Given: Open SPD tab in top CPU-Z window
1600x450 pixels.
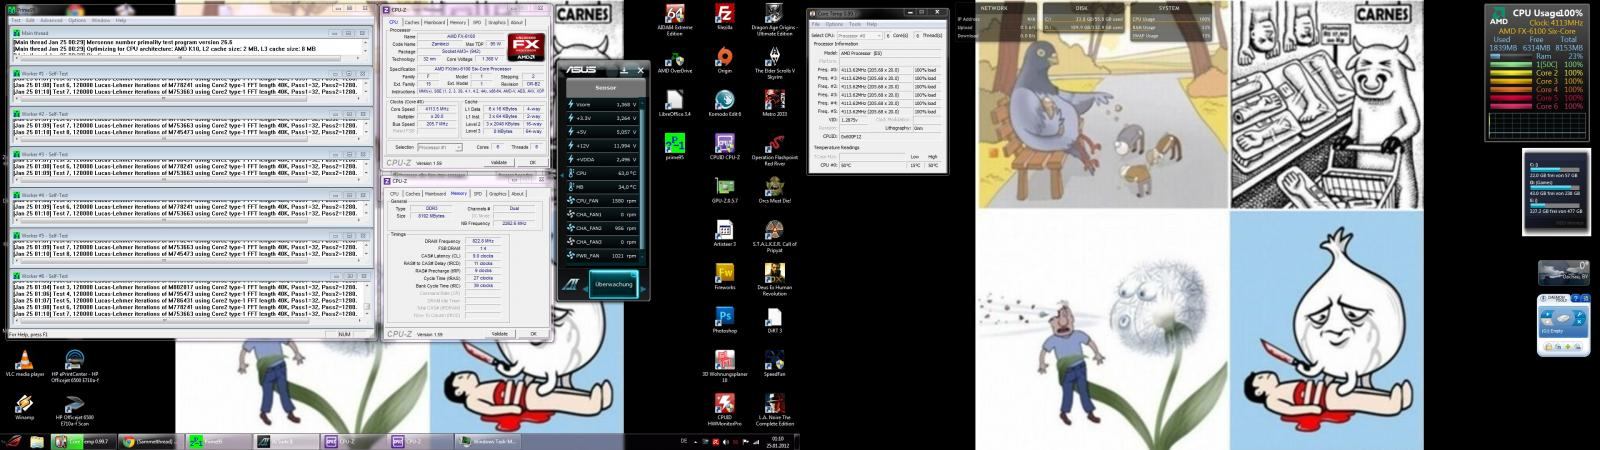Looking at the screenshot, I should point(477,22).
